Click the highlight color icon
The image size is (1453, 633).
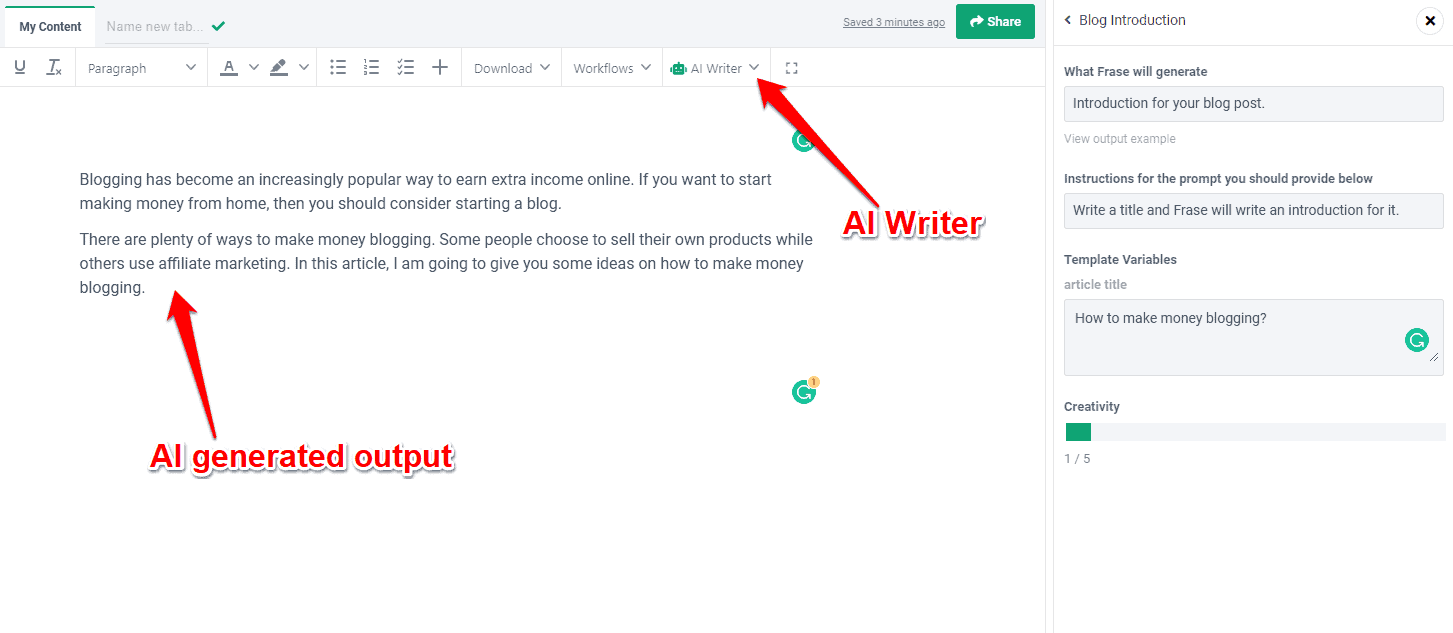click(279, 68)
